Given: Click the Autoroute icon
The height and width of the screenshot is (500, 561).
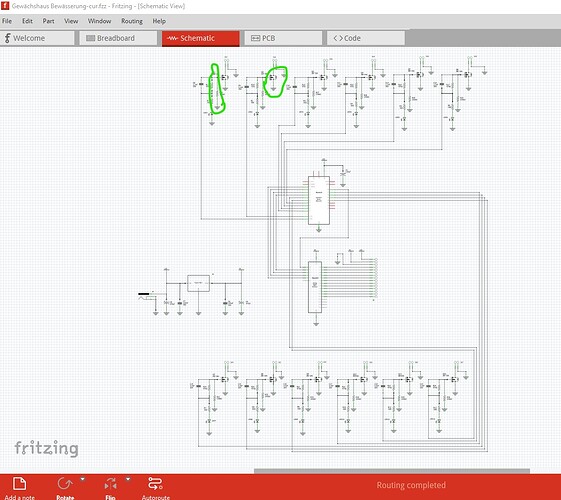Looking at the screenshot, I should click(x=155, y=484).
